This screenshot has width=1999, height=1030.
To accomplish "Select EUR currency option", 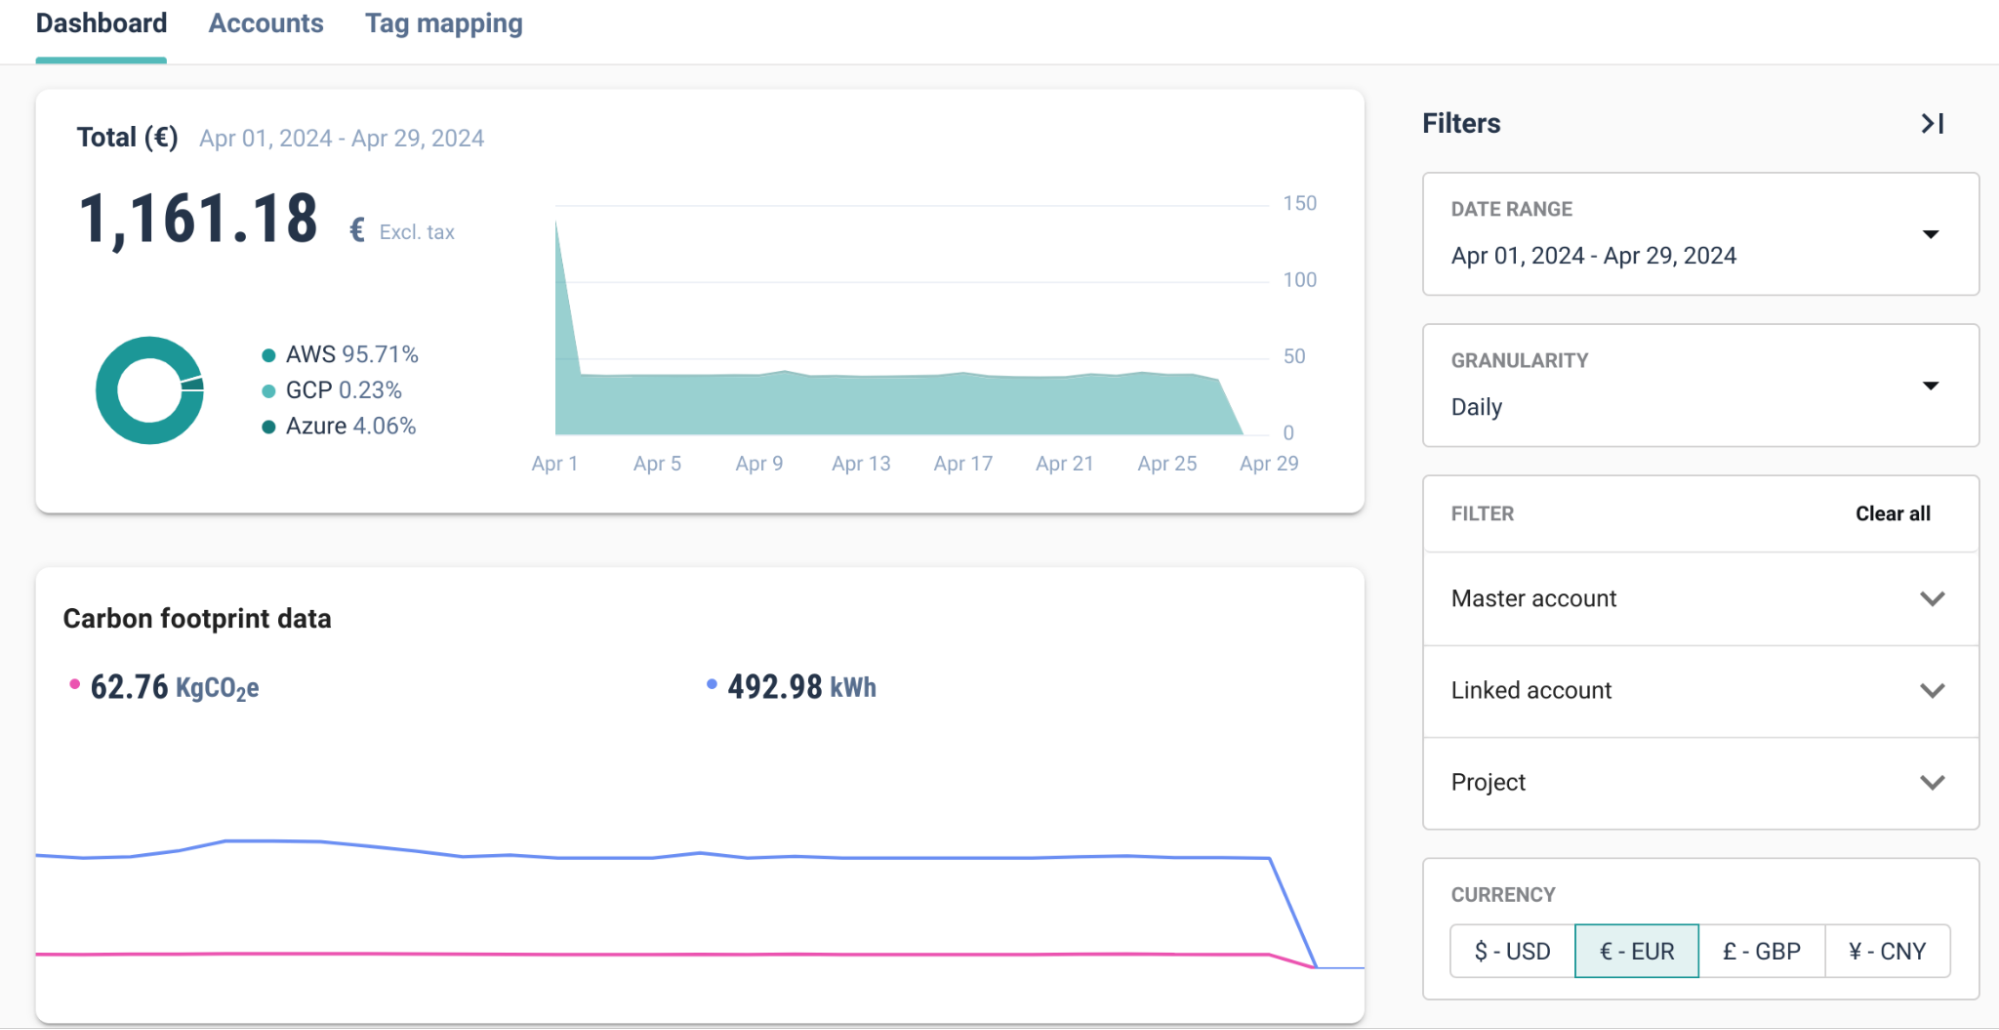I will coord(1636,951).
